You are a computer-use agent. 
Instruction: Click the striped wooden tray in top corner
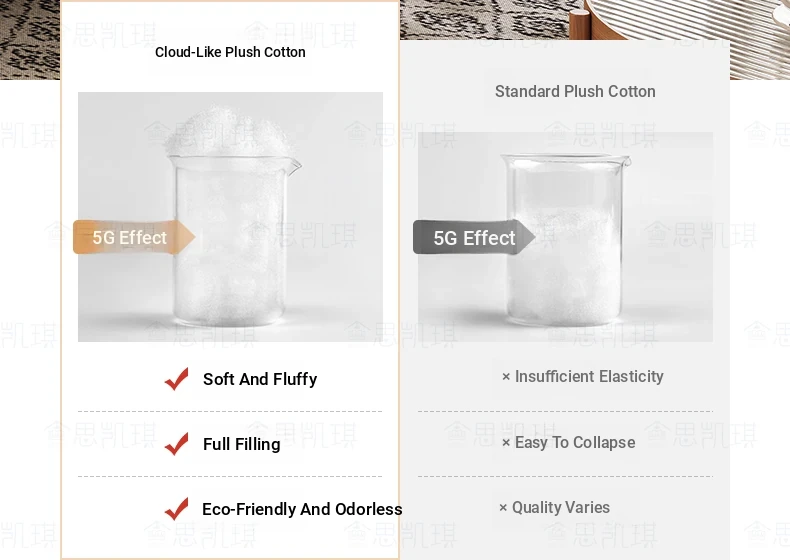coord(680,19)
